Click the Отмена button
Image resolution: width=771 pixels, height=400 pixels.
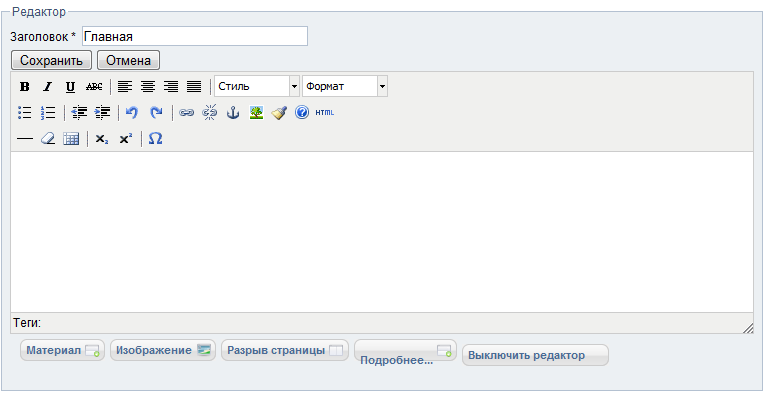tap(128, 61)
